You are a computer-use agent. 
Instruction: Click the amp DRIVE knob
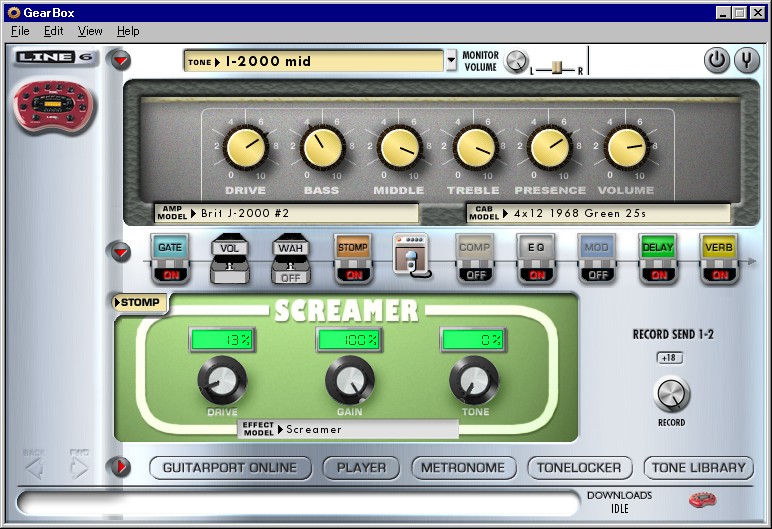(x=245, y=147)
